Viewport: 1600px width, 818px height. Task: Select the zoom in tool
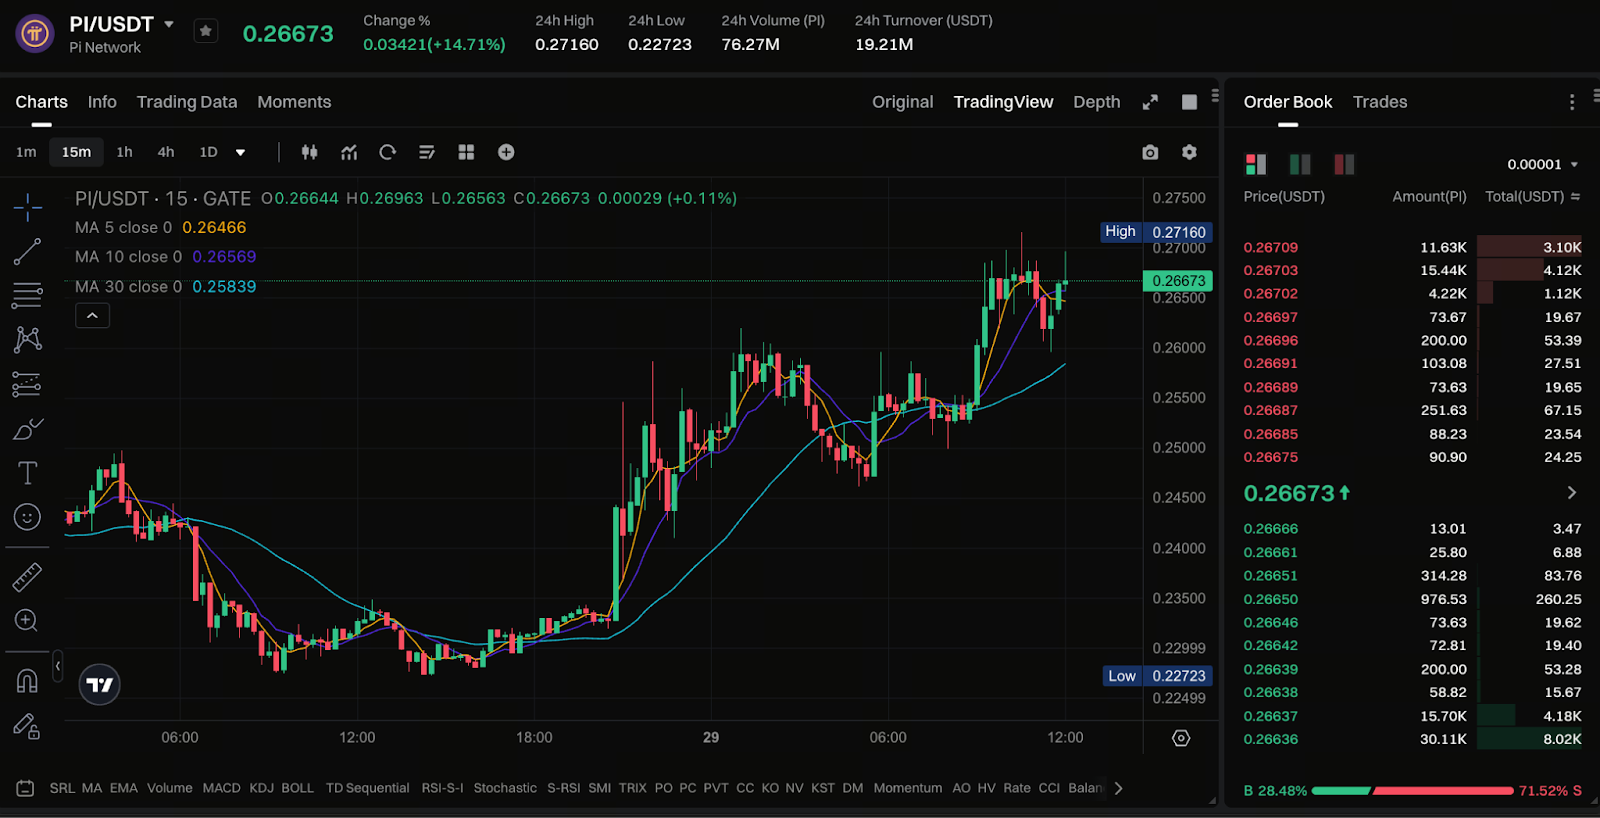27,621
